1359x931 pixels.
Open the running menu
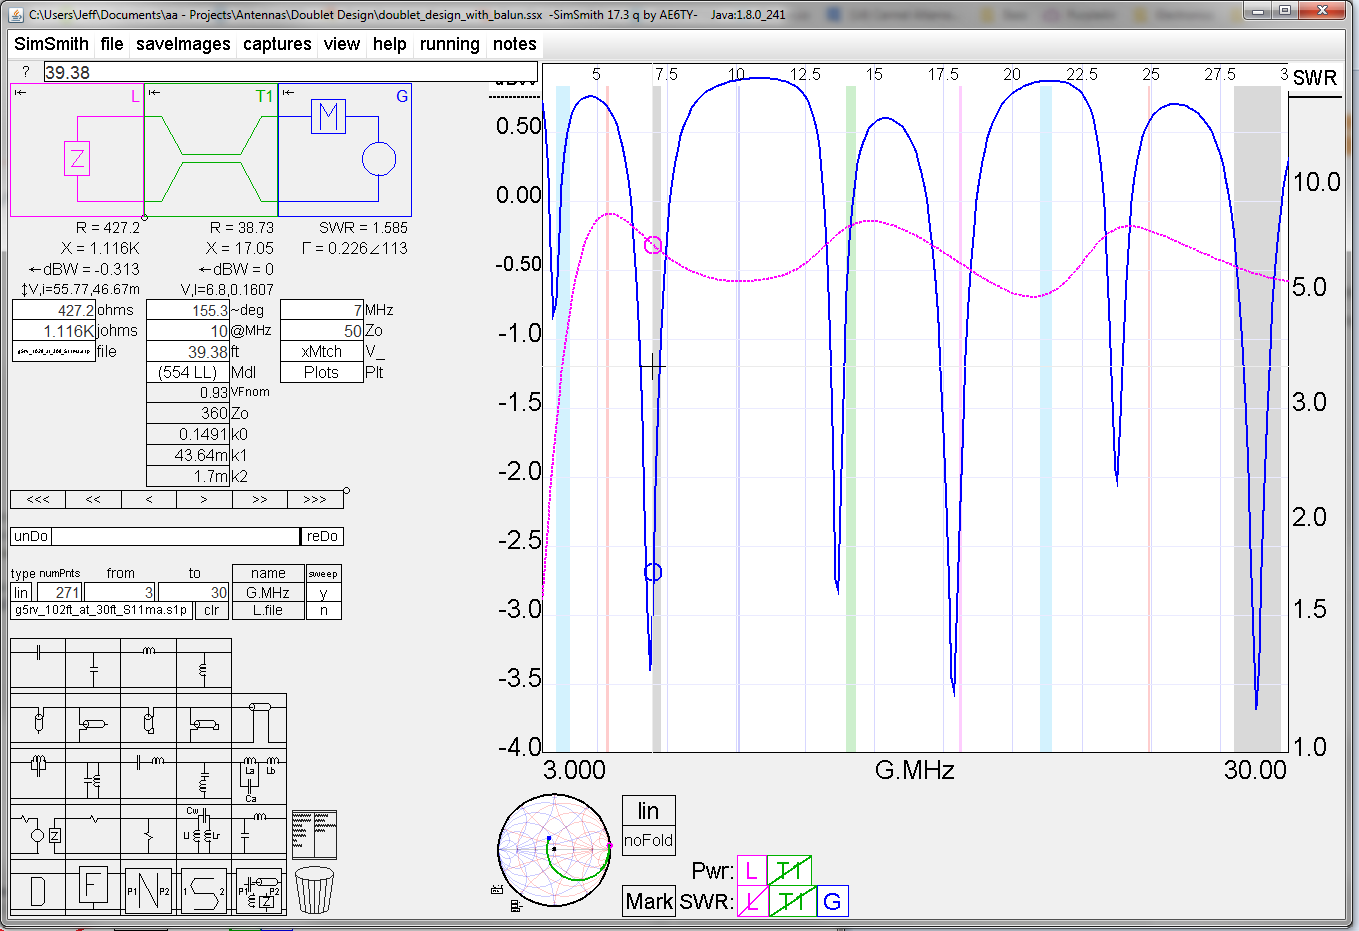click(450, 44)
